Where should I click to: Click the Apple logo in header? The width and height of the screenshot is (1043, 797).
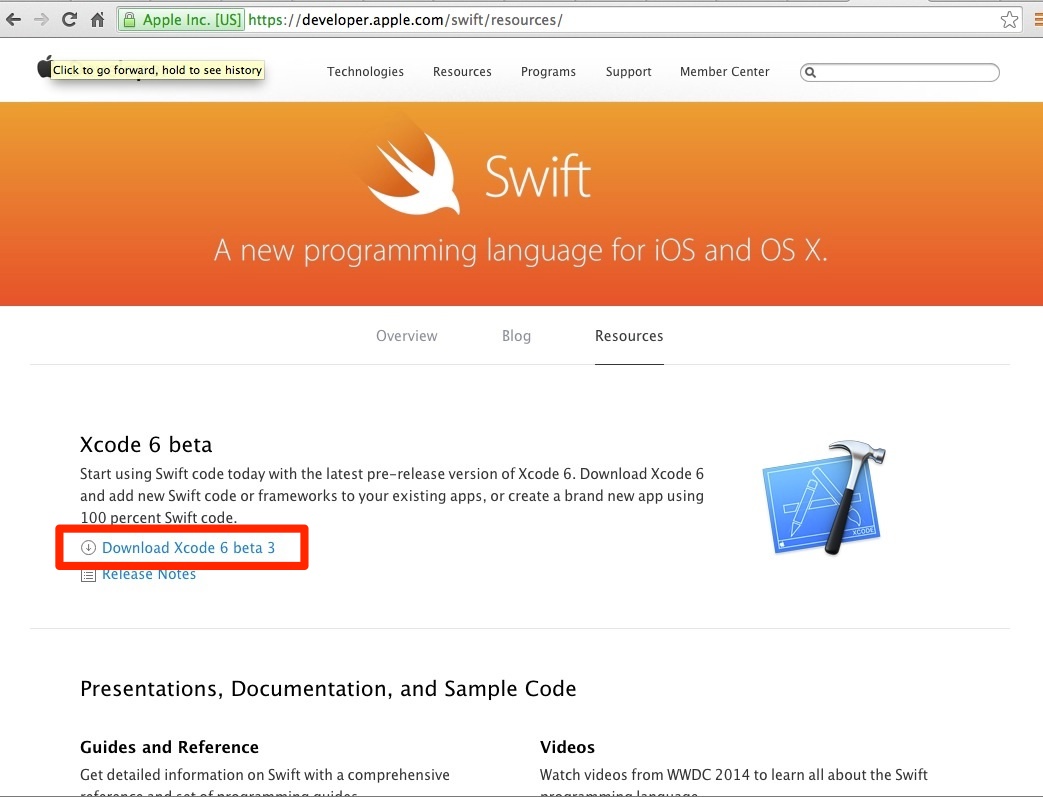[x=44, y=67]
